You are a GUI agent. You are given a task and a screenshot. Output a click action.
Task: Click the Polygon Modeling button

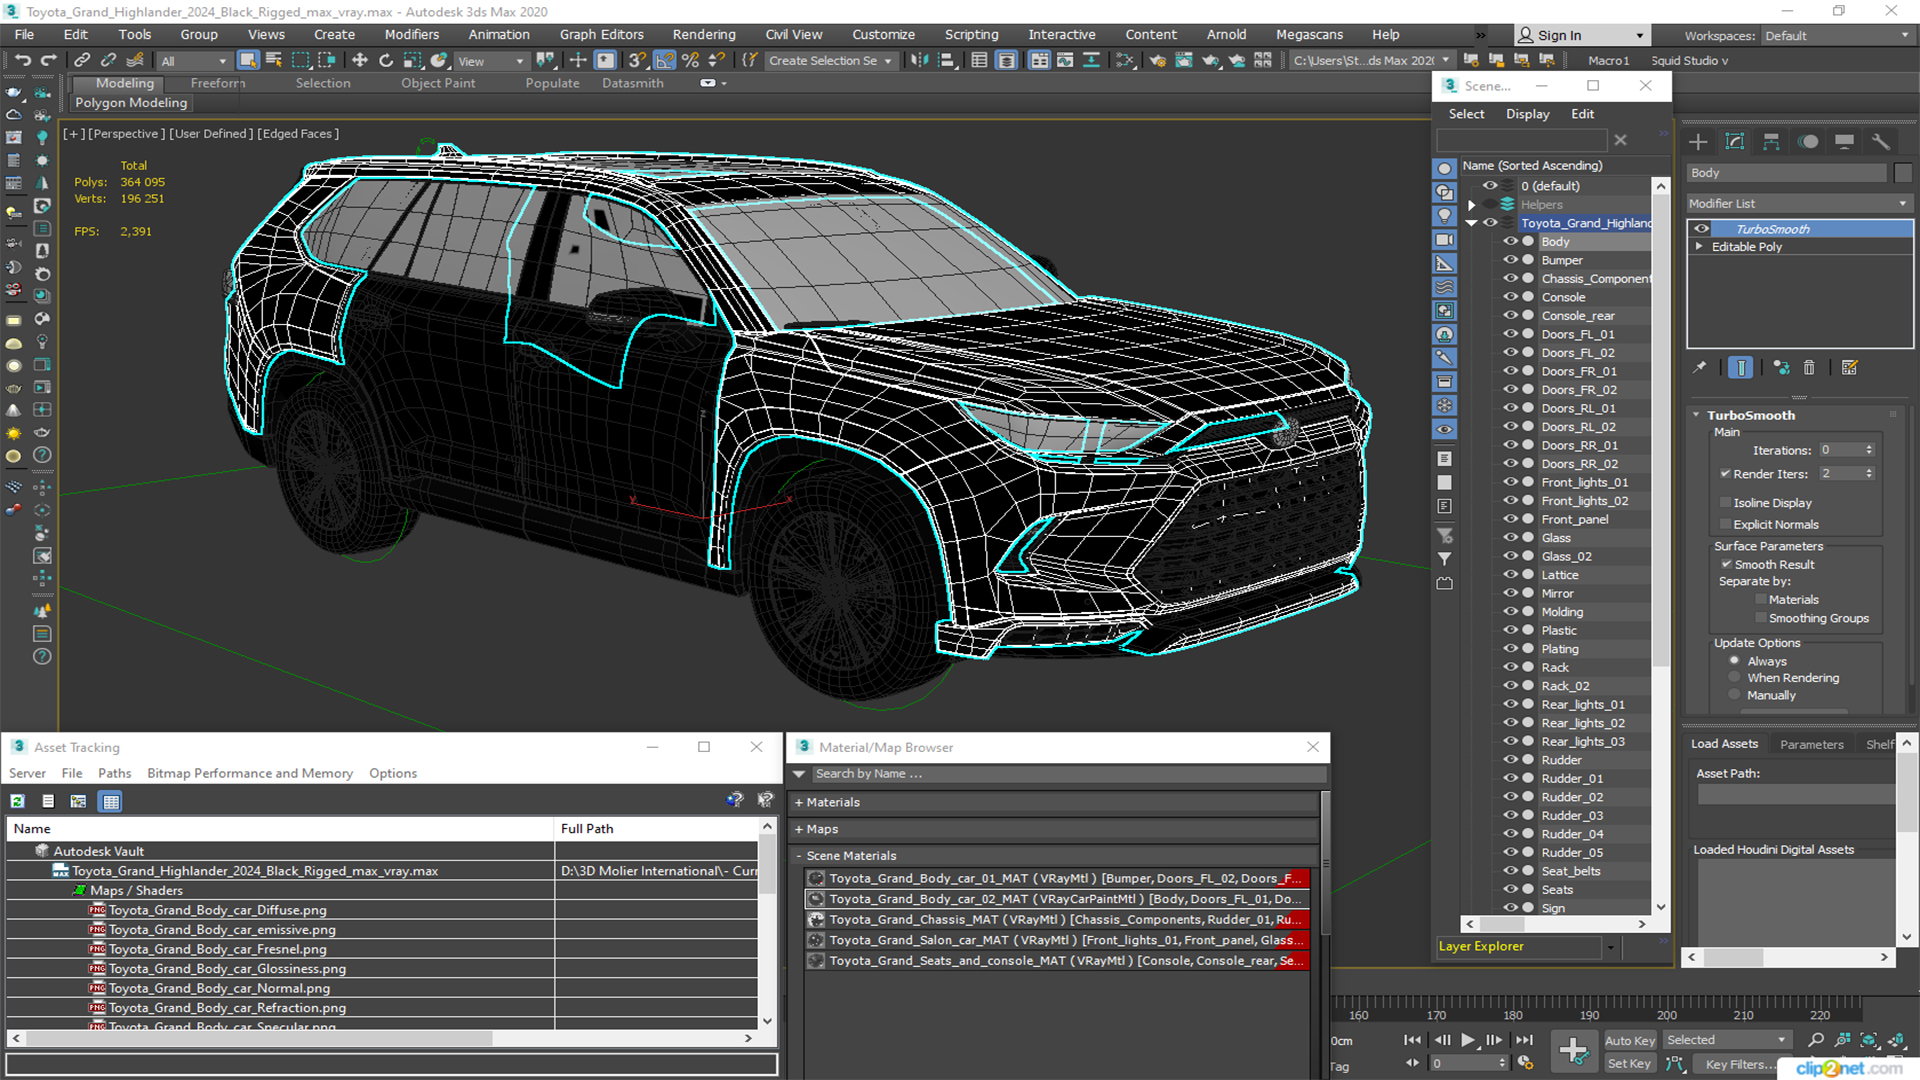[x=131, y=103]
